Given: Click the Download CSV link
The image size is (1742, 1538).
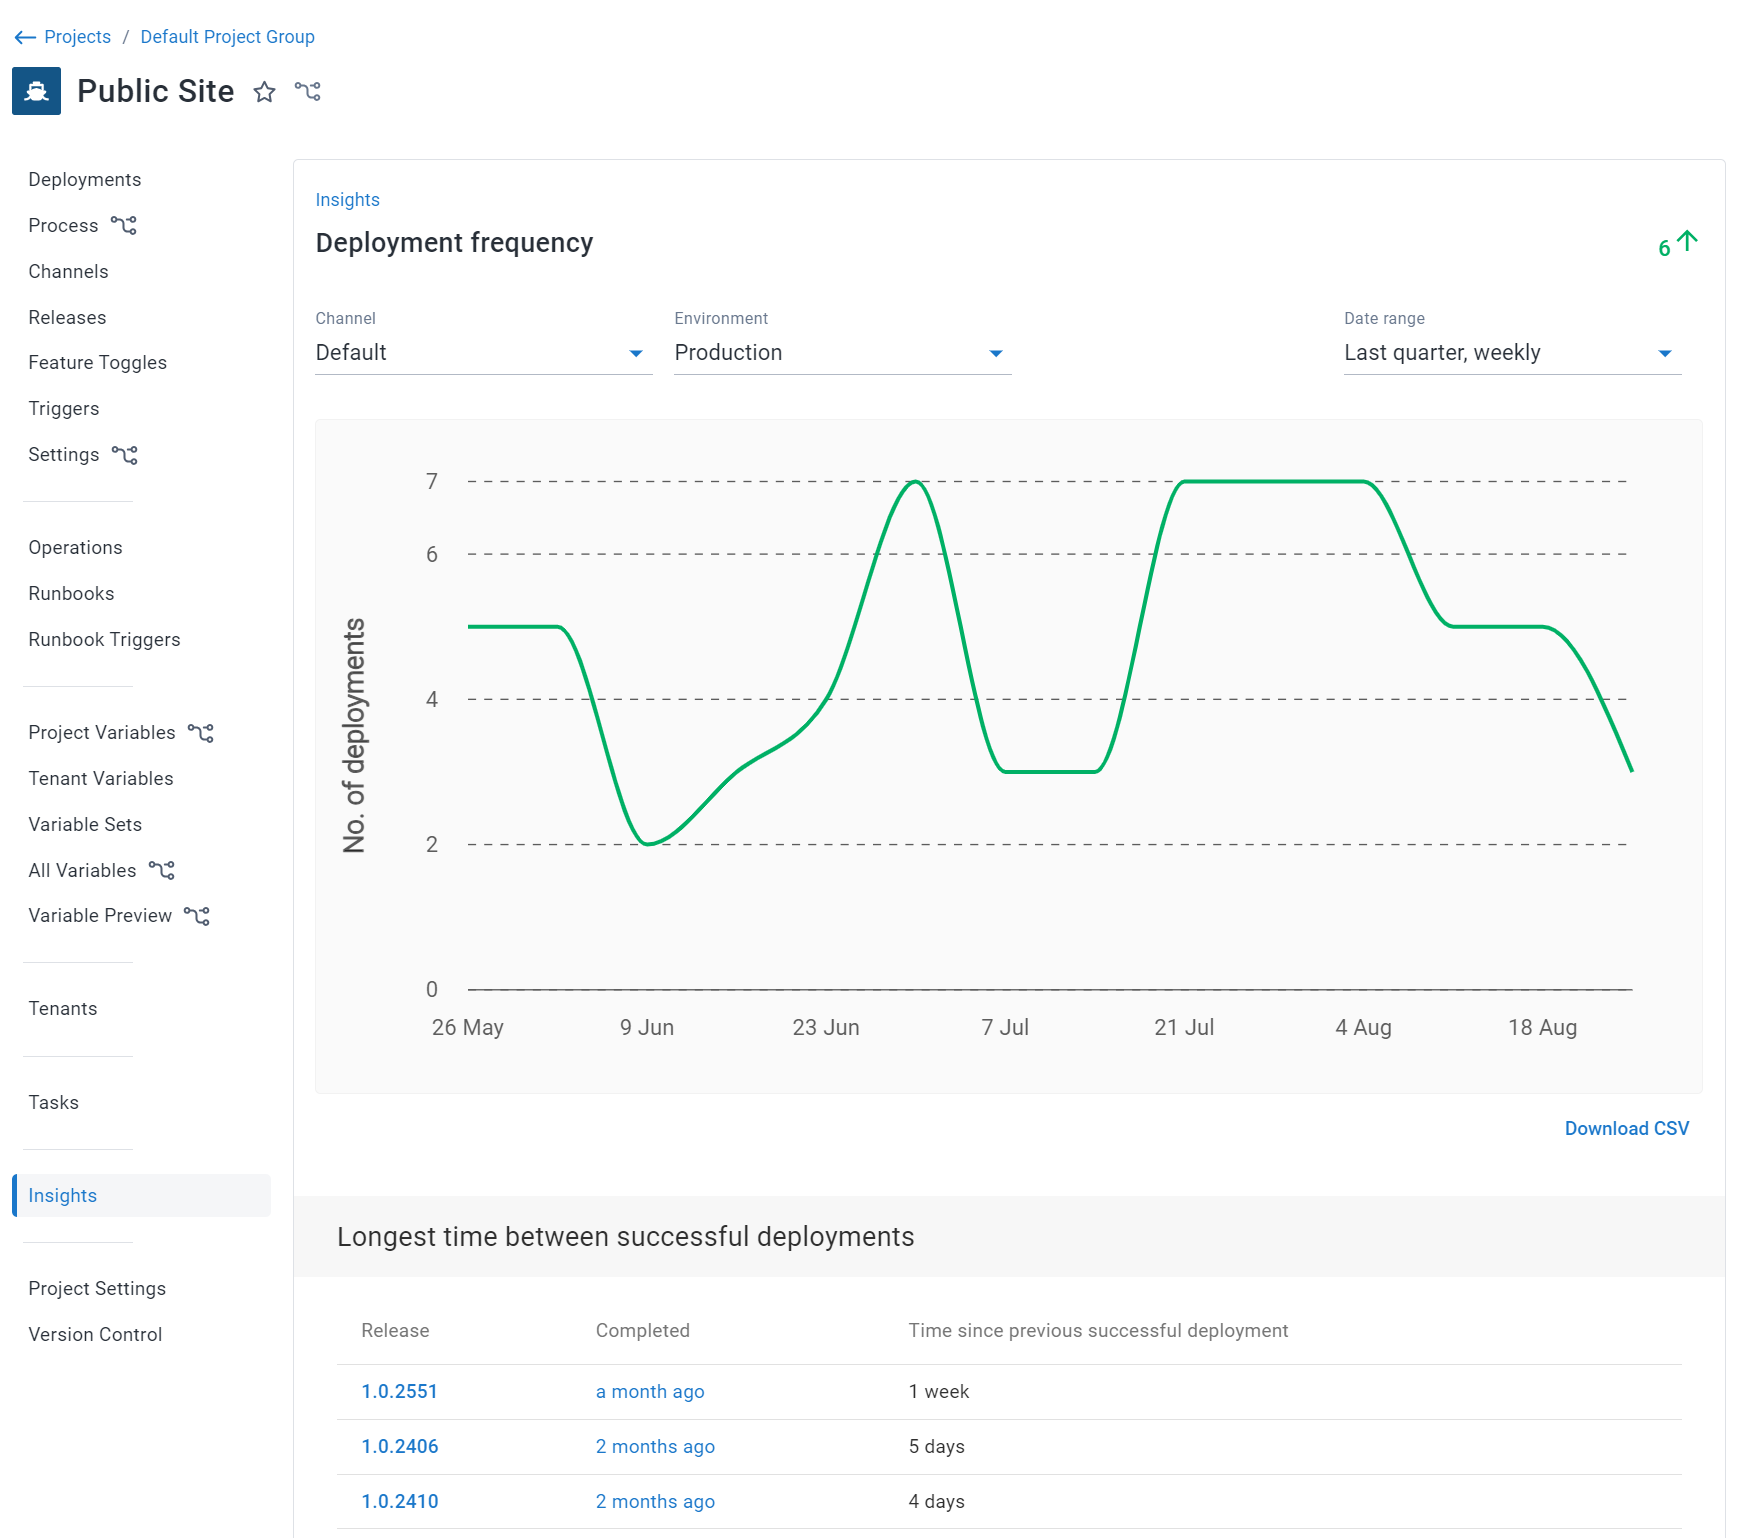Looking at the screenshot, I should pos(1626,1128).
